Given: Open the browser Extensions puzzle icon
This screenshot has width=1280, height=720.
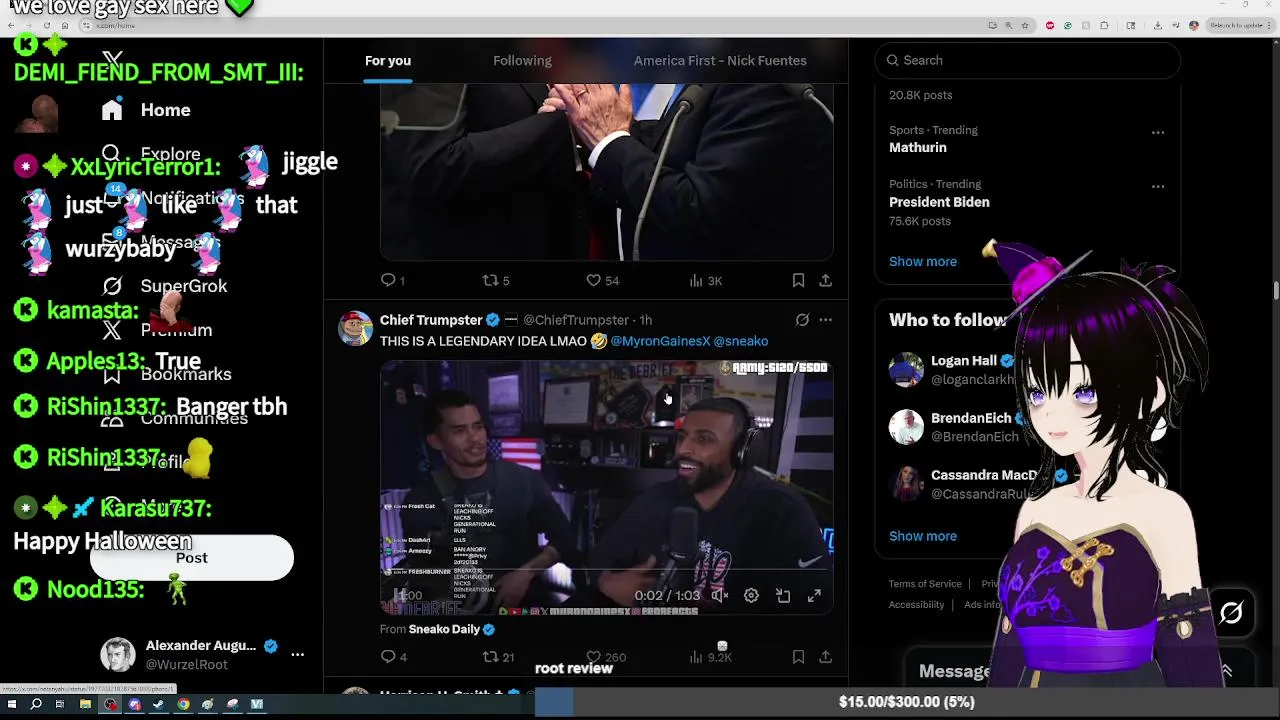Looking at the screenshot, I should pyautogui.click(x=1104, y=25).
